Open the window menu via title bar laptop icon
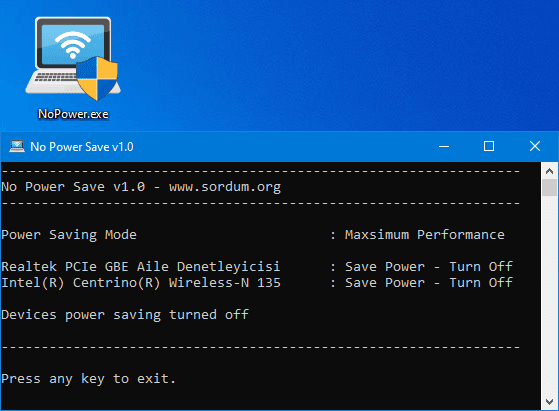Screen dimensions: 559x411 click(x=17, y=147)
